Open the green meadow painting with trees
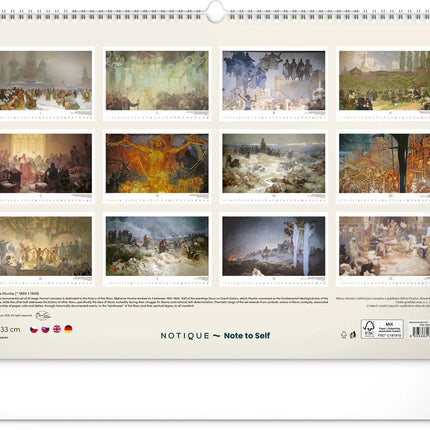The height and width of the screenshot is (430, 430). point(385,80)
